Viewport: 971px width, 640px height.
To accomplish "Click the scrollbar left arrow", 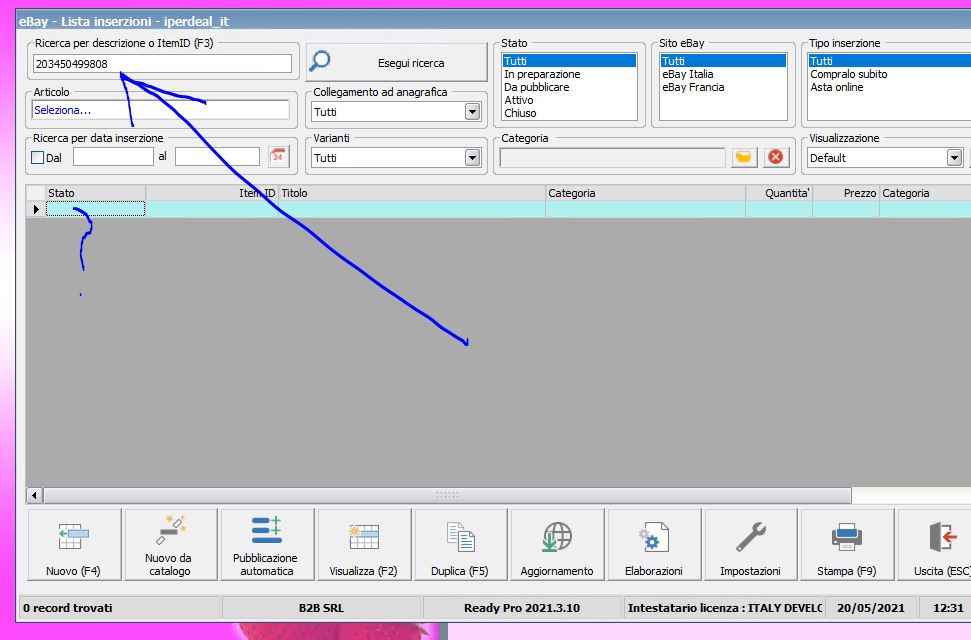I will tap(35, 495).
